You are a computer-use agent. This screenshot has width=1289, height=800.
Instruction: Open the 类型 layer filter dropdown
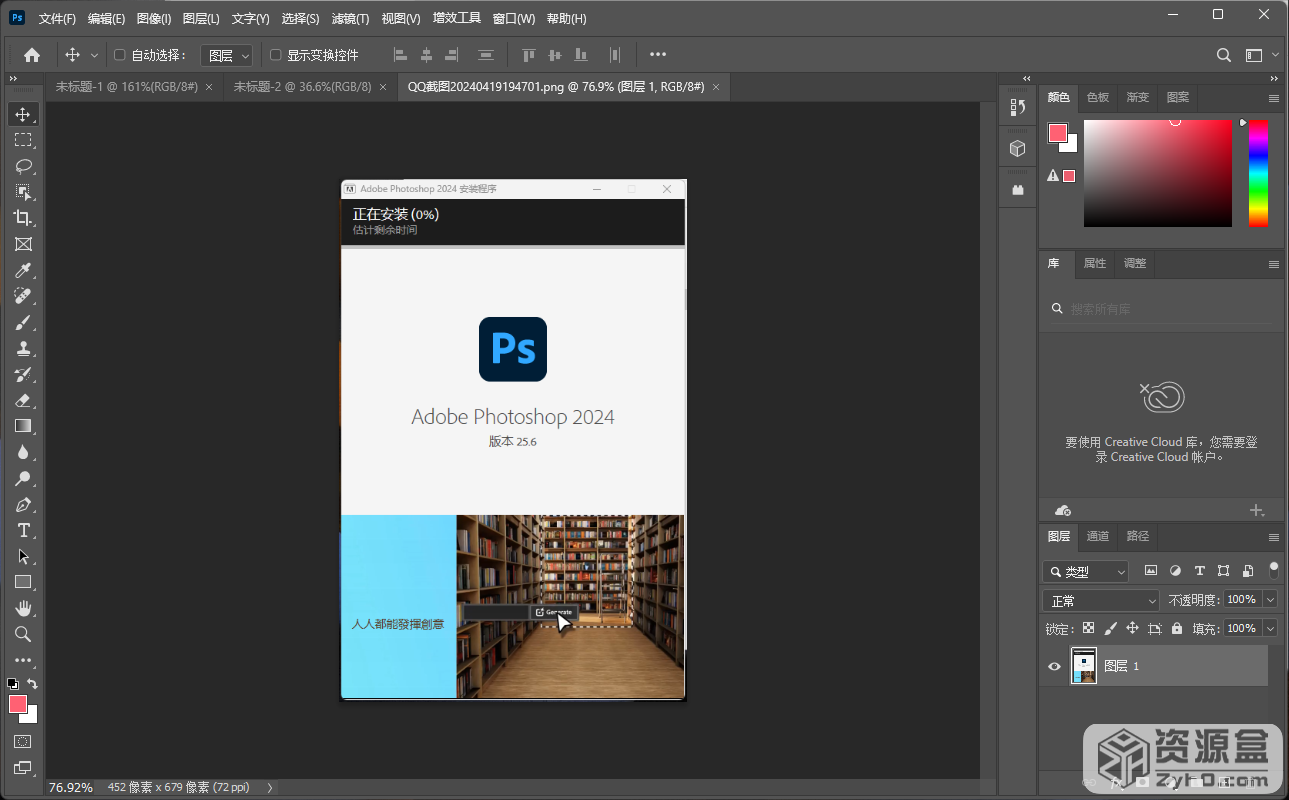[1085, 572]
